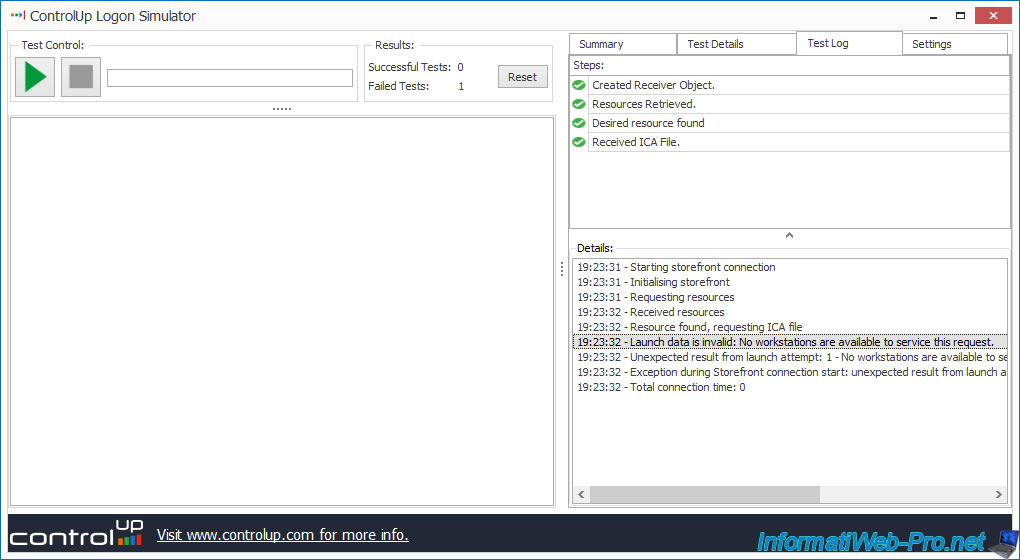Click the test progress bar
This screenshot has height=560, width=1020.
click(230, 78)
